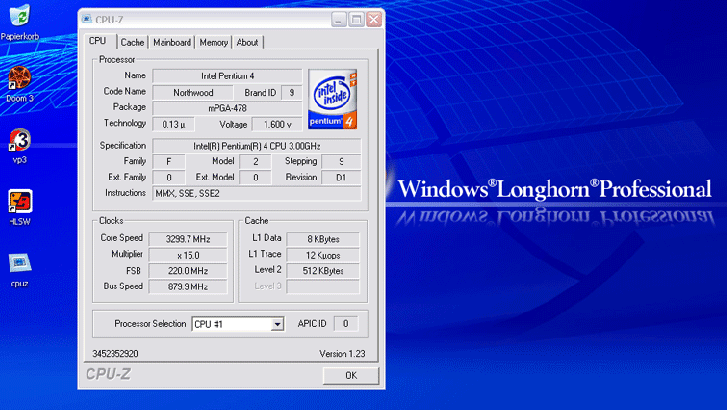This screenshot has width=727, height=410.
Task: Click the OK button
Action: [x=351, y=375]
